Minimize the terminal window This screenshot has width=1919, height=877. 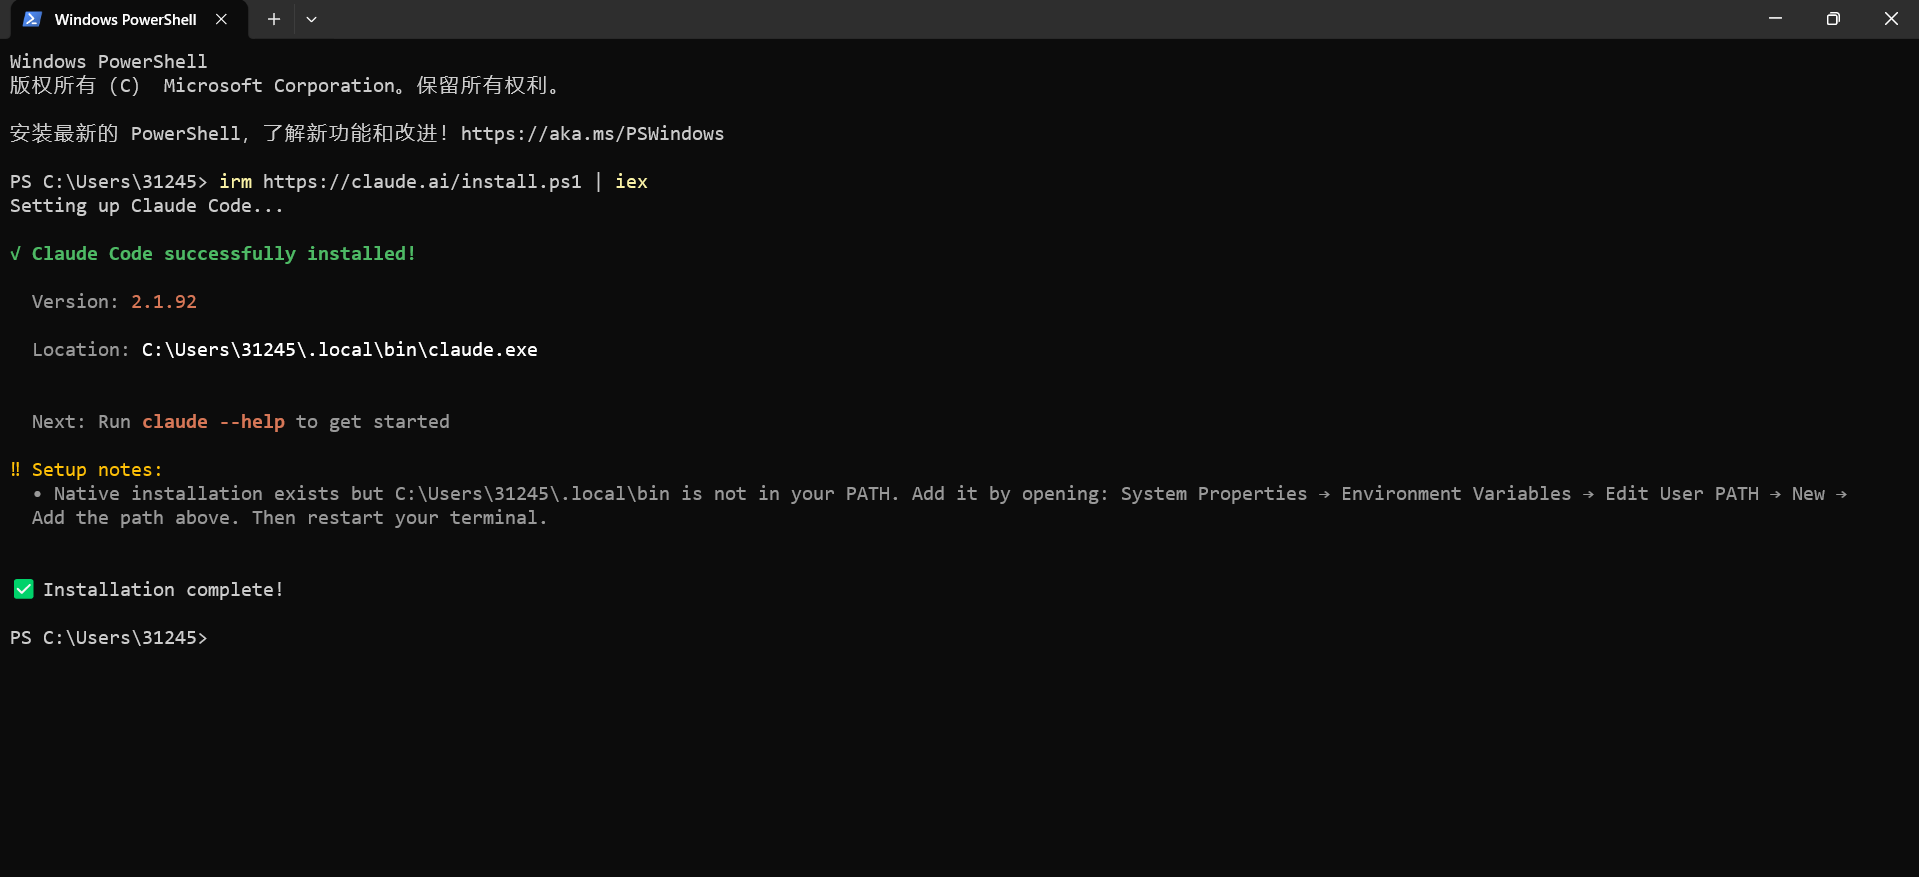[1775, 19]
